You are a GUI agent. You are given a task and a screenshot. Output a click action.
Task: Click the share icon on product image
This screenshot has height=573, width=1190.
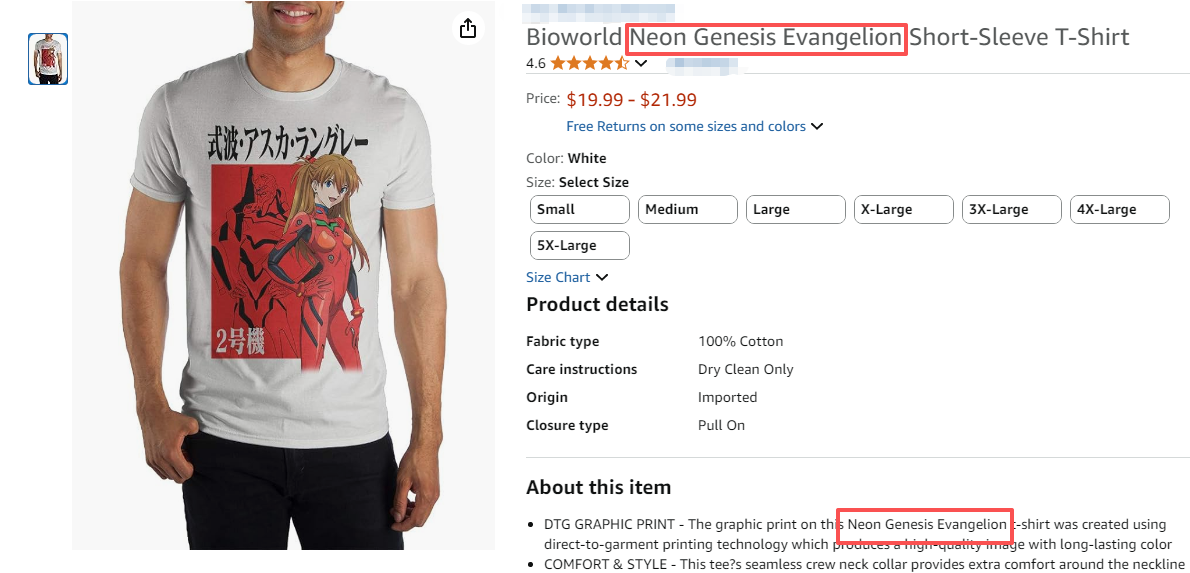[468, 28]
